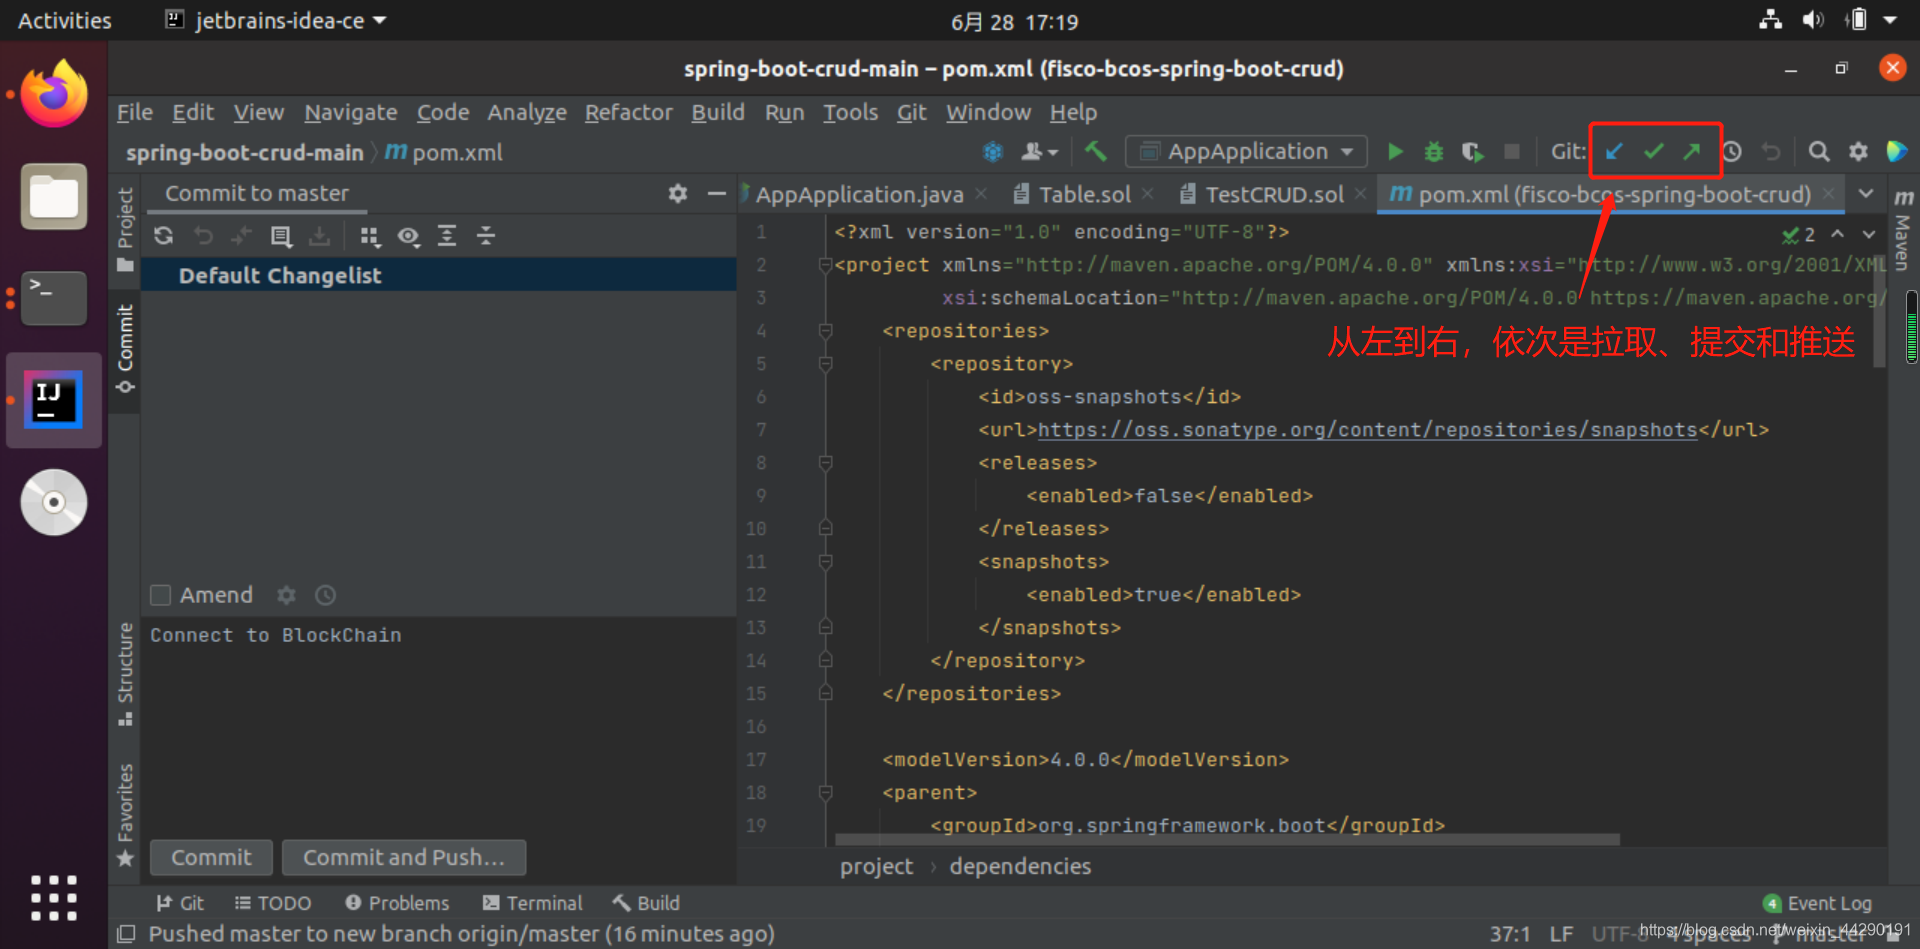Collapse the fold arrow on the repositories line

826,331
